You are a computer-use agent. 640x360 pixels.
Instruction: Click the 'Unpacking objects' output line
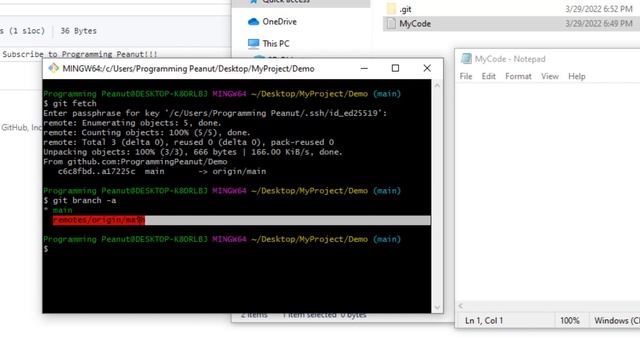pos(193,152)
